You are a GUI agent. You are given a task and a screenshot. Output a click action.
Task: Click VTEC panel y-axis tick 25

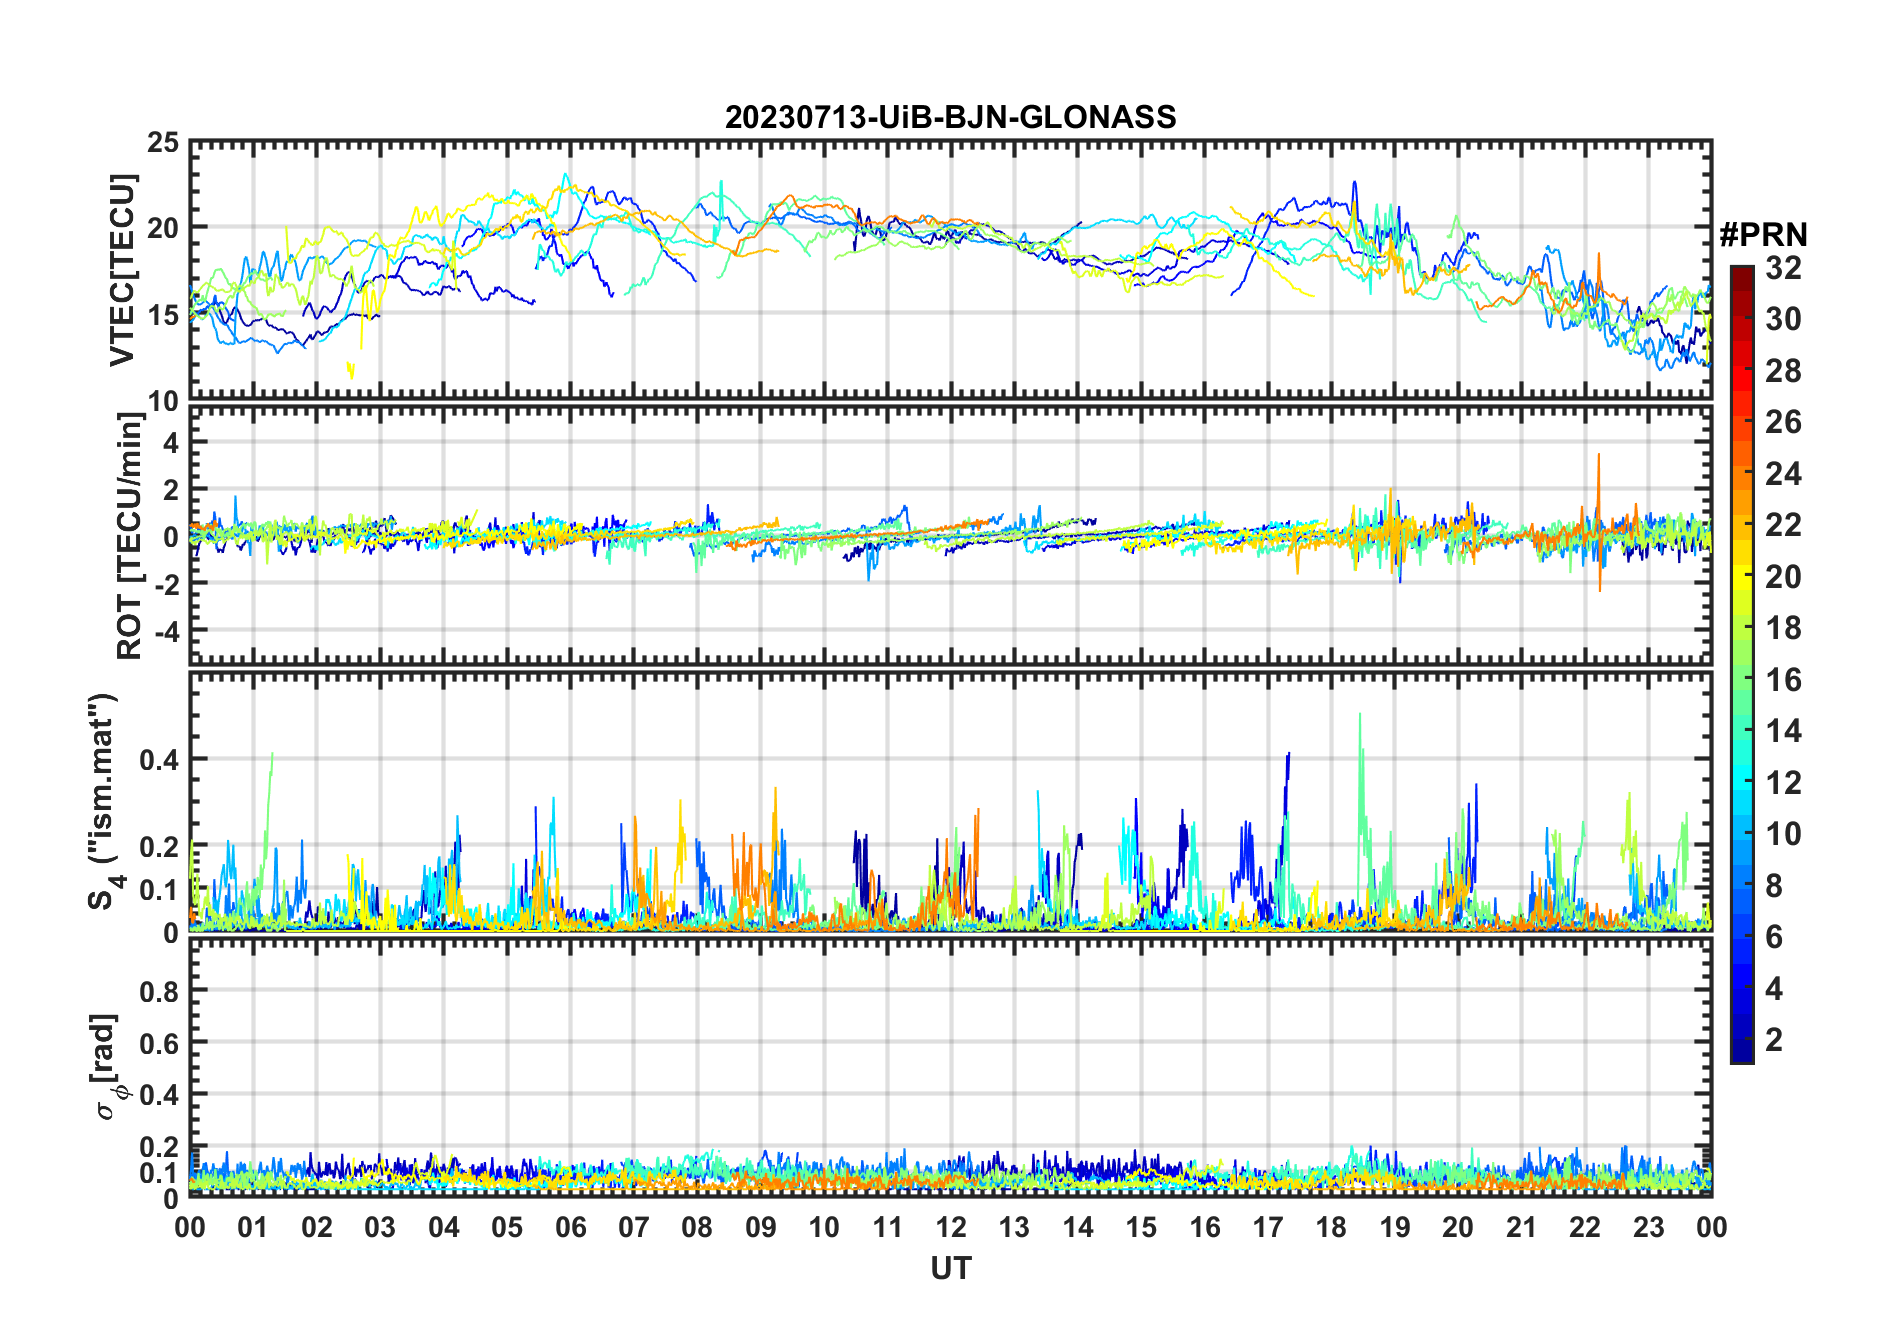pyautogui.click(x=163, y=143)
